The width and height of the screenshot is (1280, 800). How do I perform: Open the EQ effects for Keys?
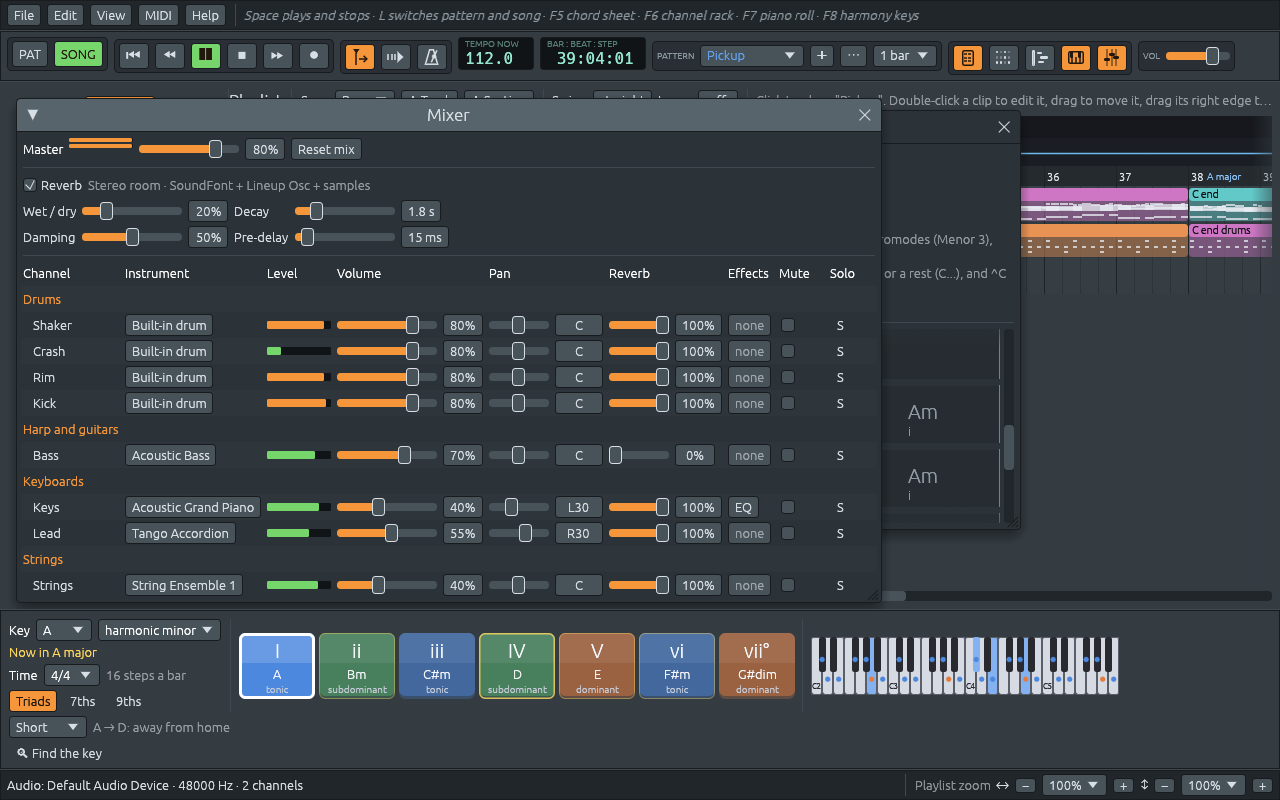743,507
